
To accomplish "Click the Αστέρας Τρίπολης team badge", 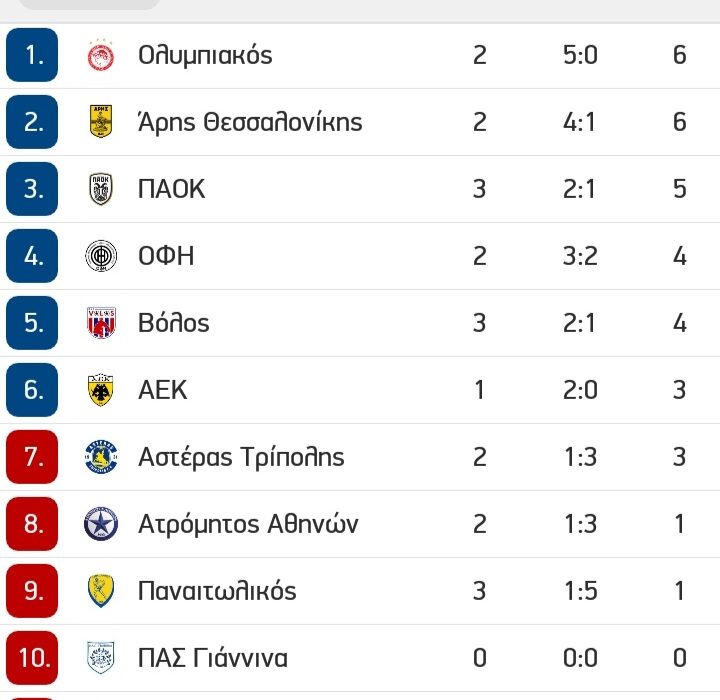I will pyautogui.click(x=101, y=457).
